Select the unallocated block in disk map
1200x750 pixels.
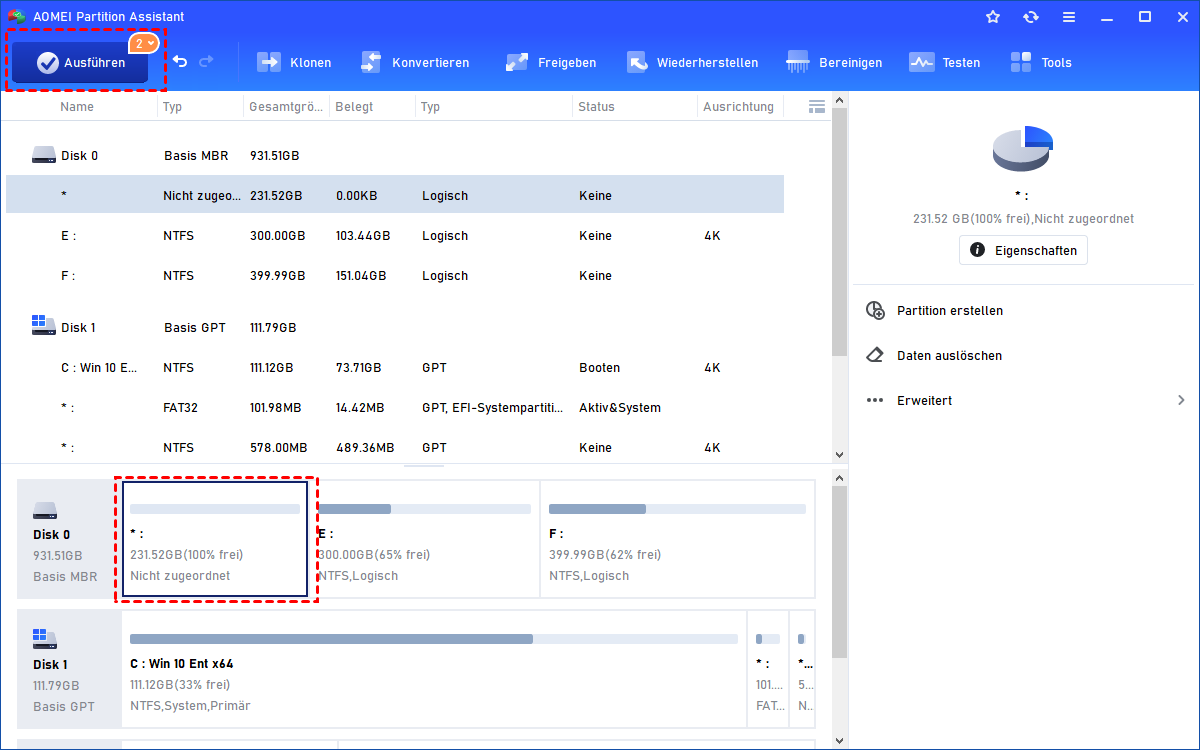pos(215,540)
